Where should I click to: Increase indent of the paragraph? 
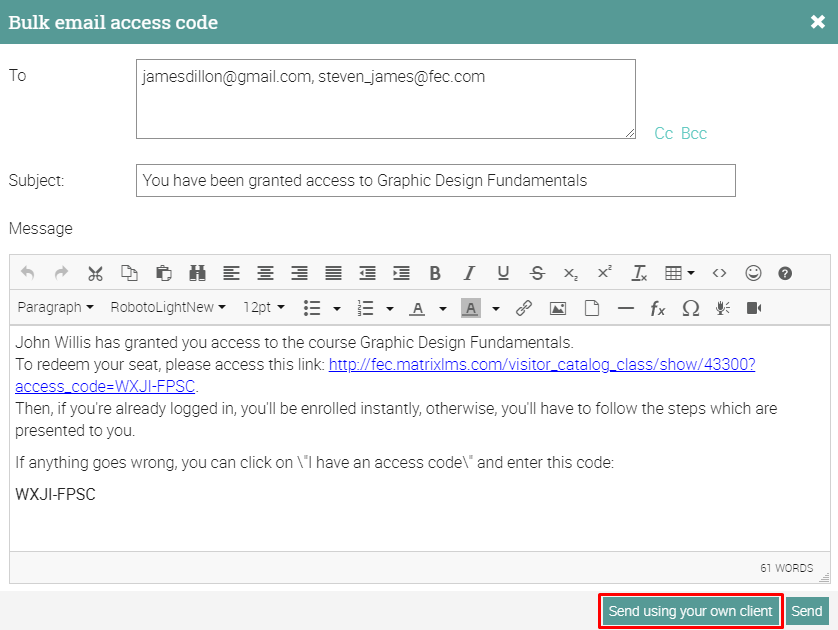(401, 273)
